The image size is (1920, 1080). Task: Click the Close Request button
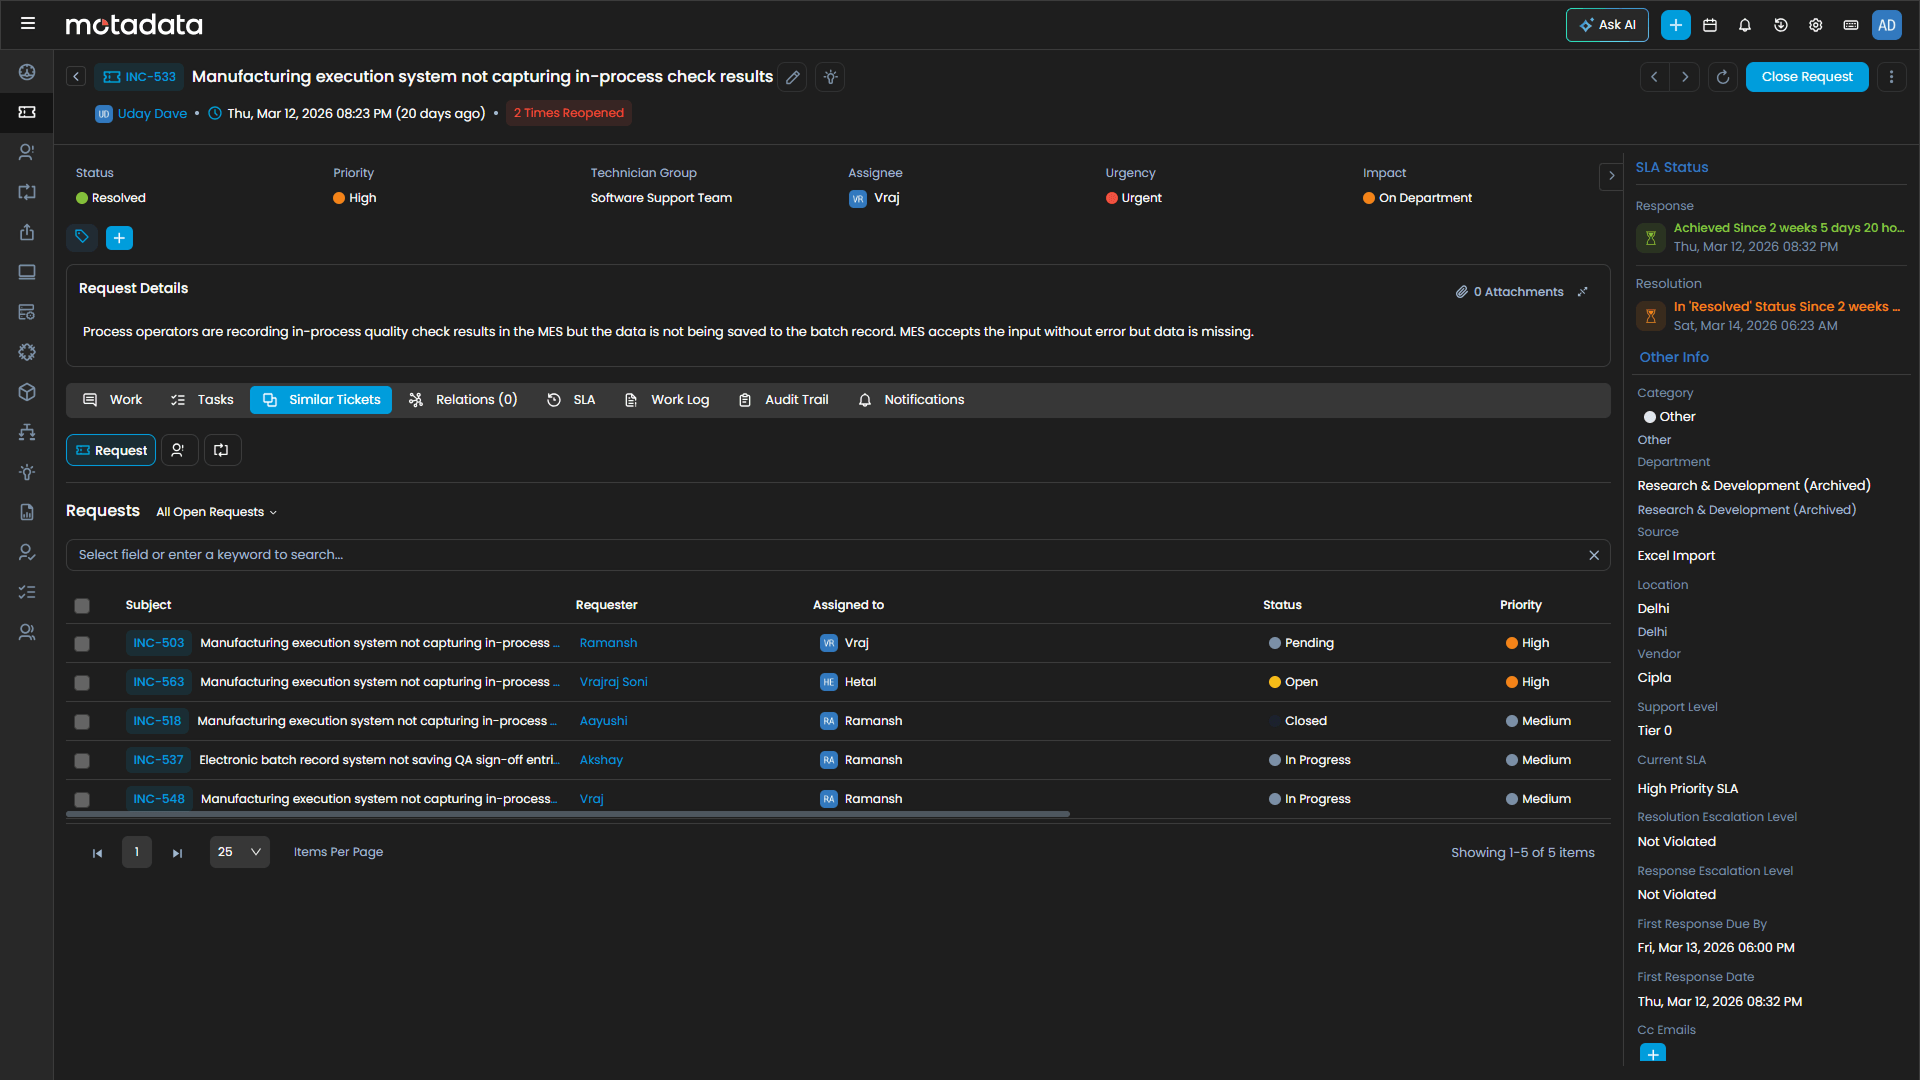click(x=1806, y=77)
